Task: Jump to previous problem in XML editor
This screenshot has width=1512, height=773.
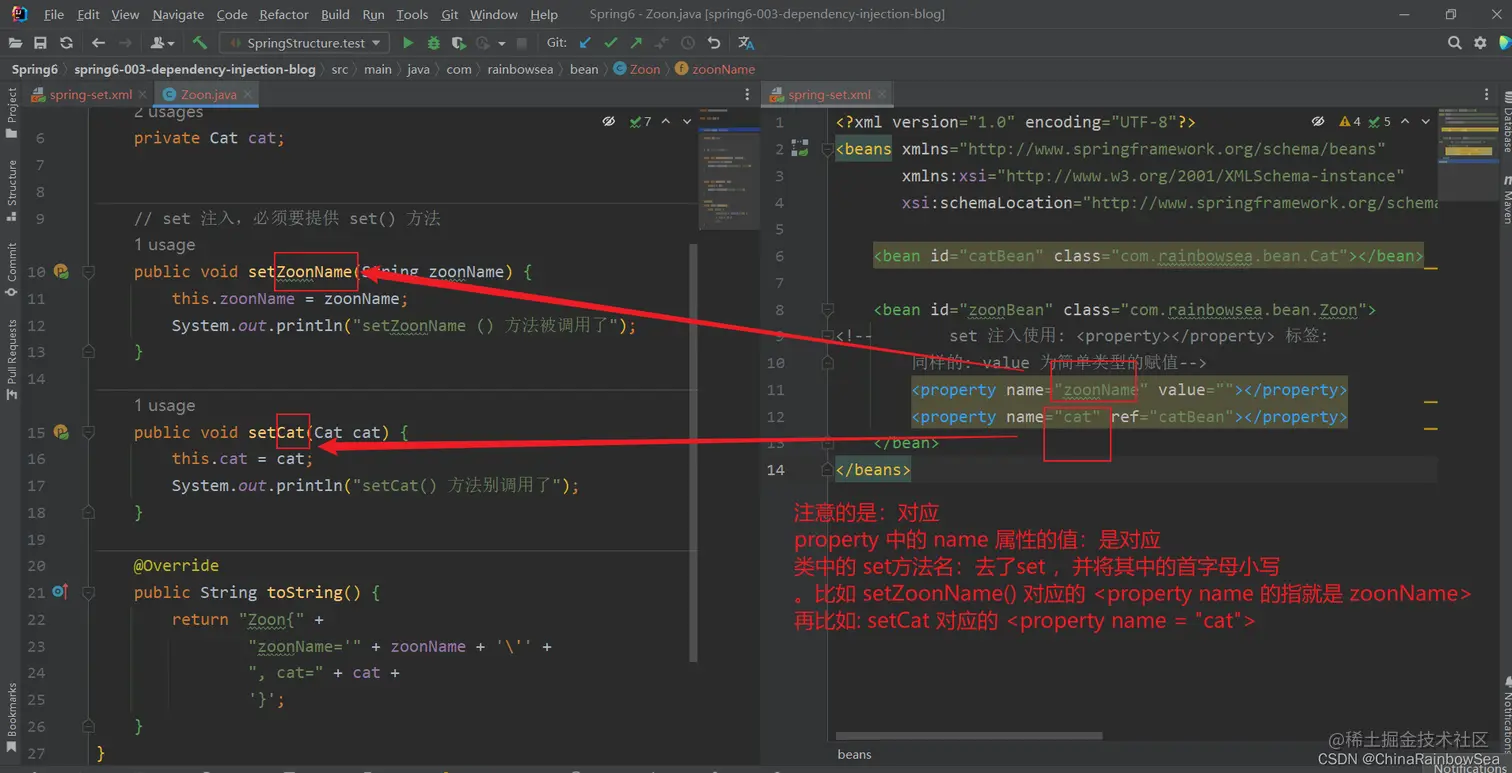Action: tap(1405, 121)
